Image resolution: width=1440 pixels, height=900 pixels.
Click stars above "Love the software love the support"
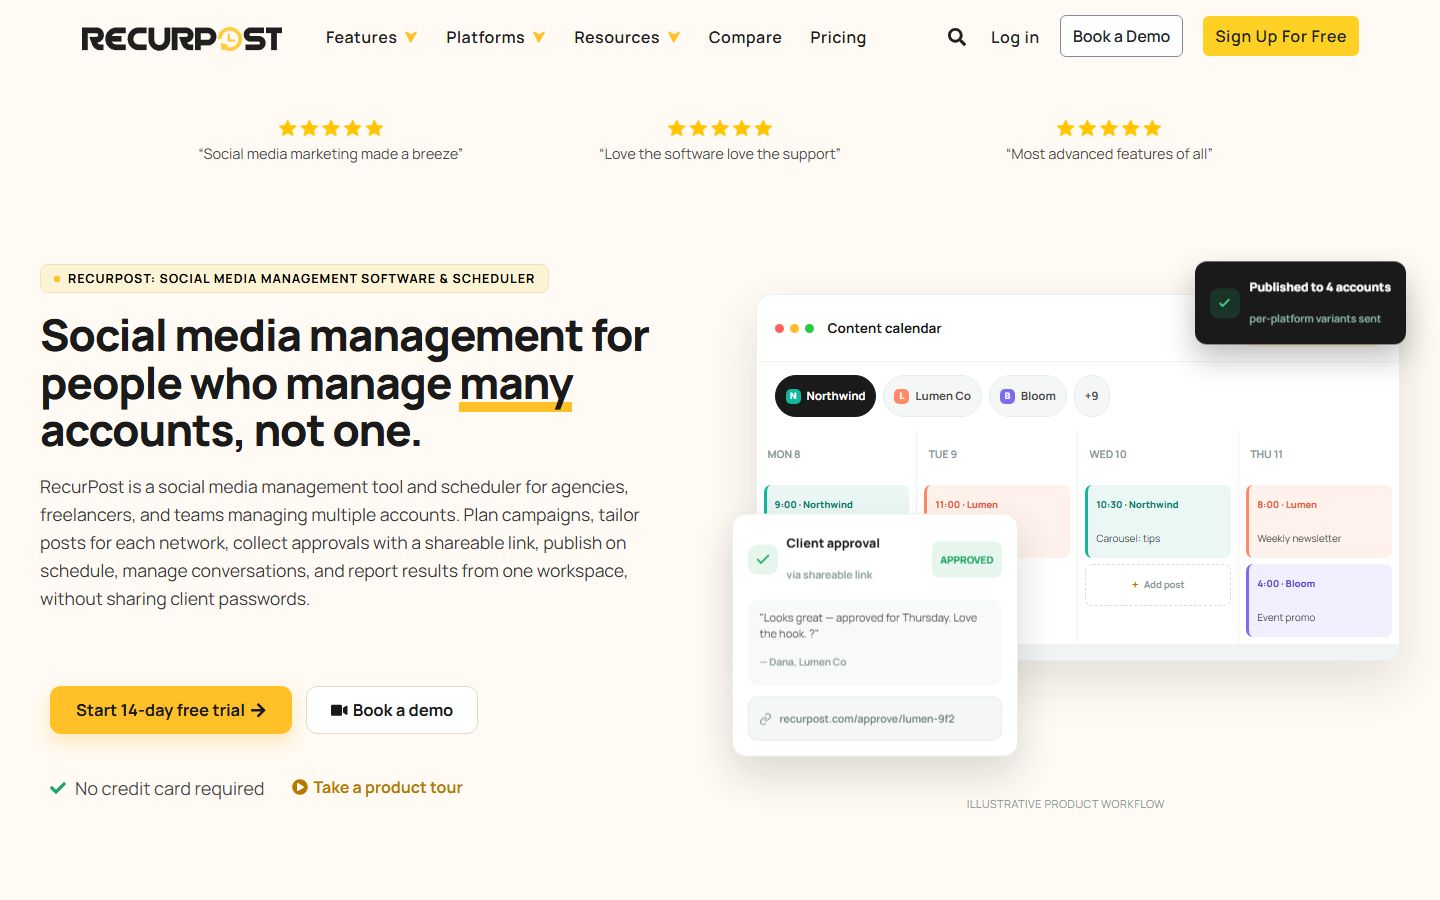[720, 128]
